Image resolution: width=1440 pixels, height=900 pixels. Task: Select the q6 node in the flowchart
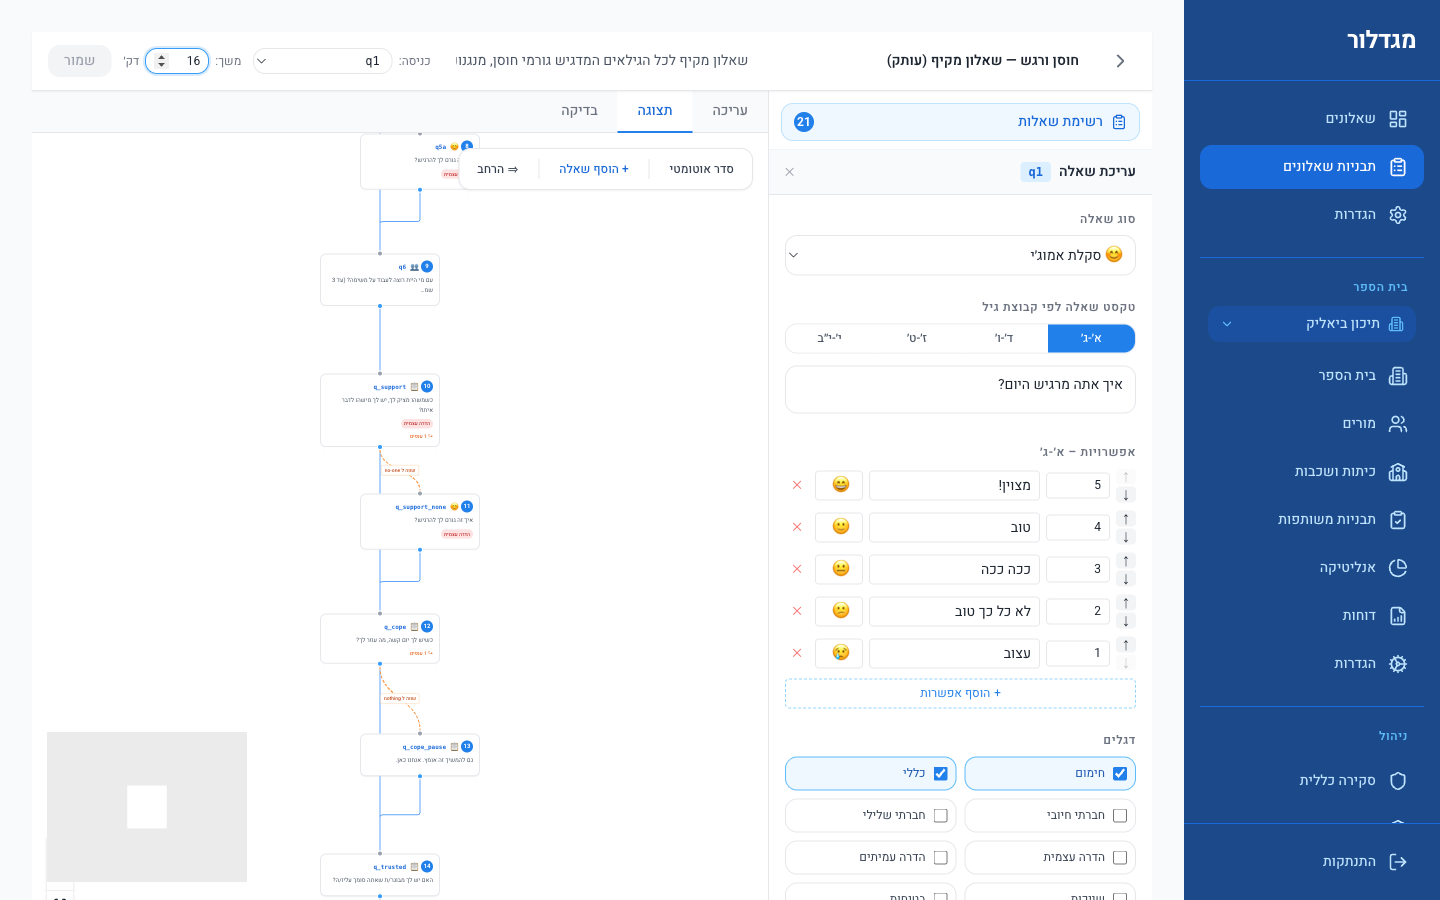pos(380,280)
